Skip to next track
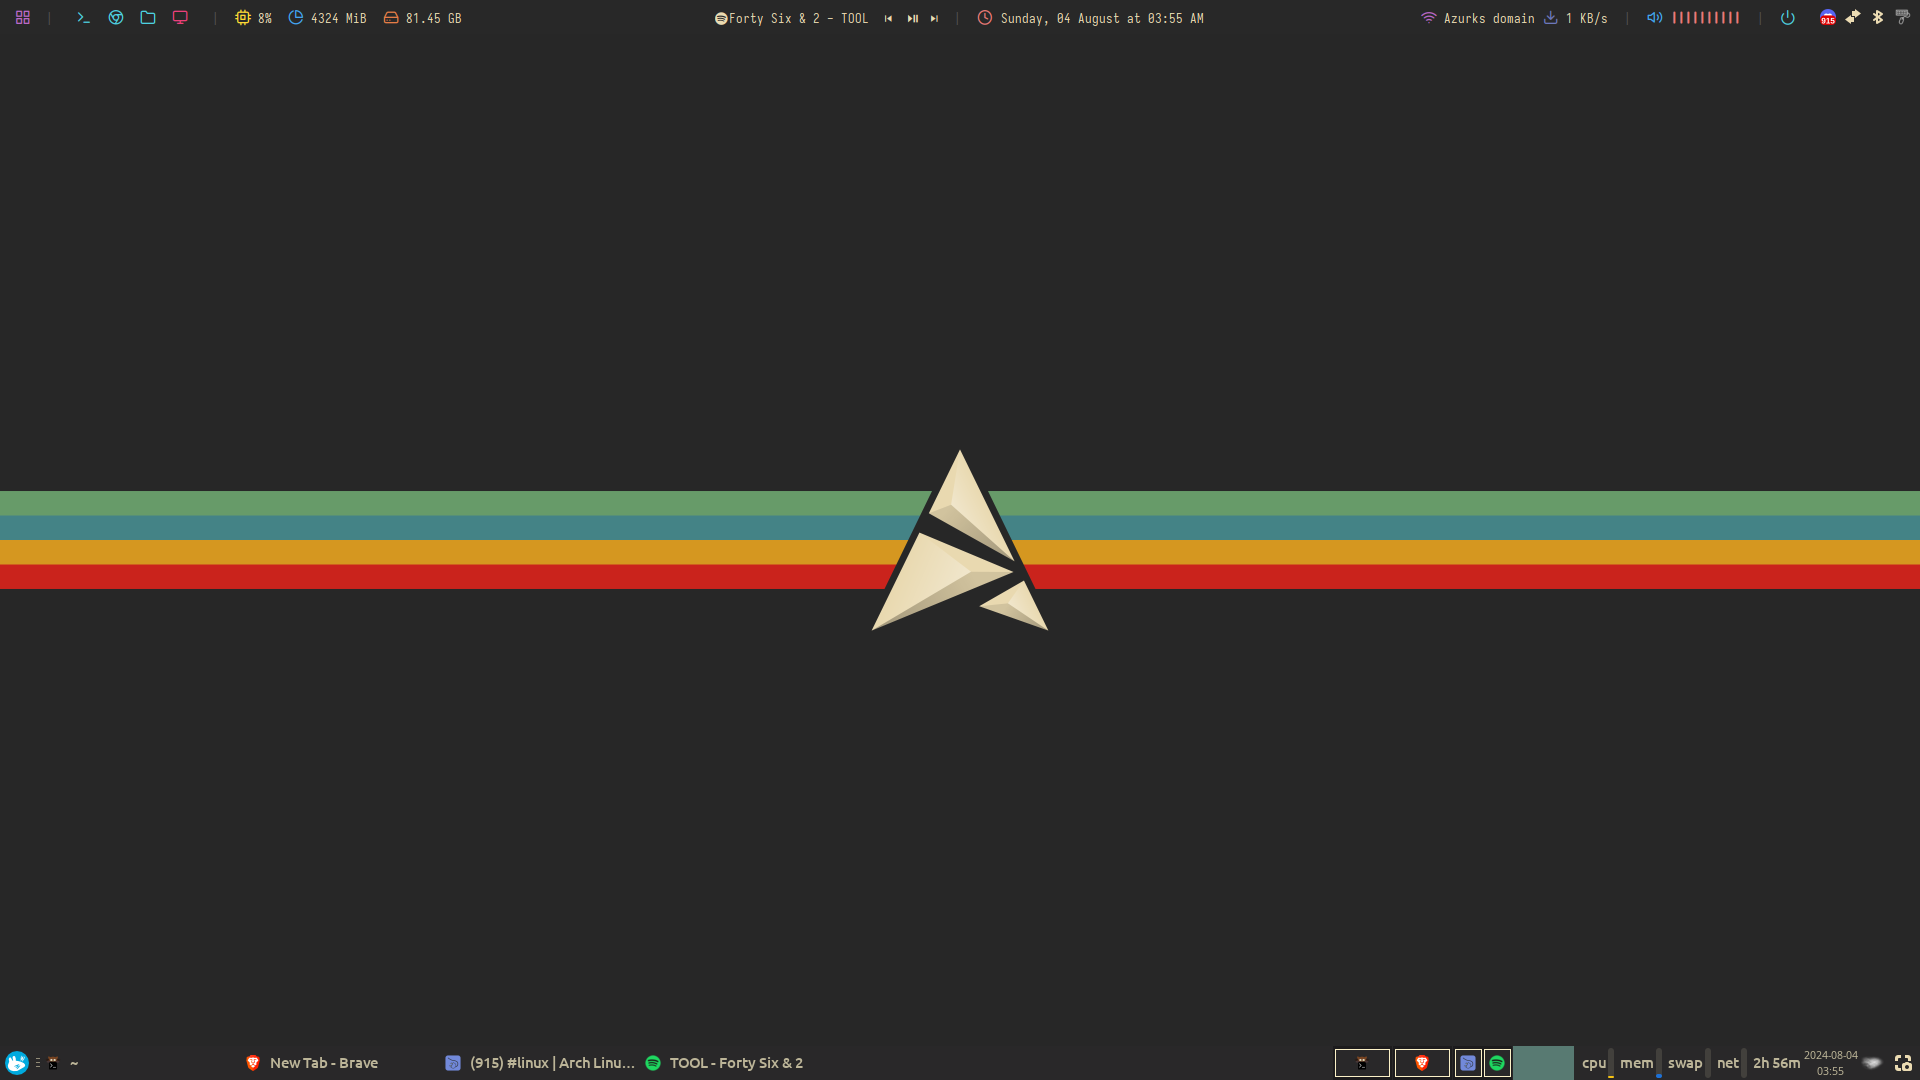Viewport: 1920px width, 1080px height. tap(934, 18)
